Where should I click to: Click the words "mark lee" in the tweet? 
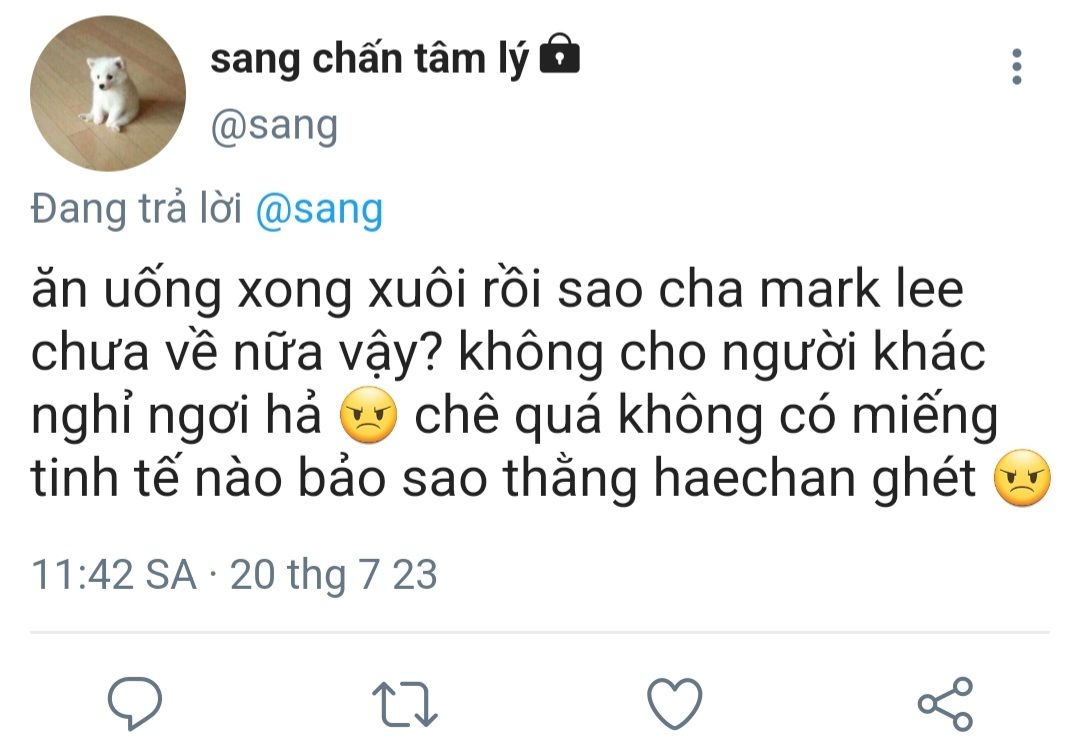click(860, 290)
